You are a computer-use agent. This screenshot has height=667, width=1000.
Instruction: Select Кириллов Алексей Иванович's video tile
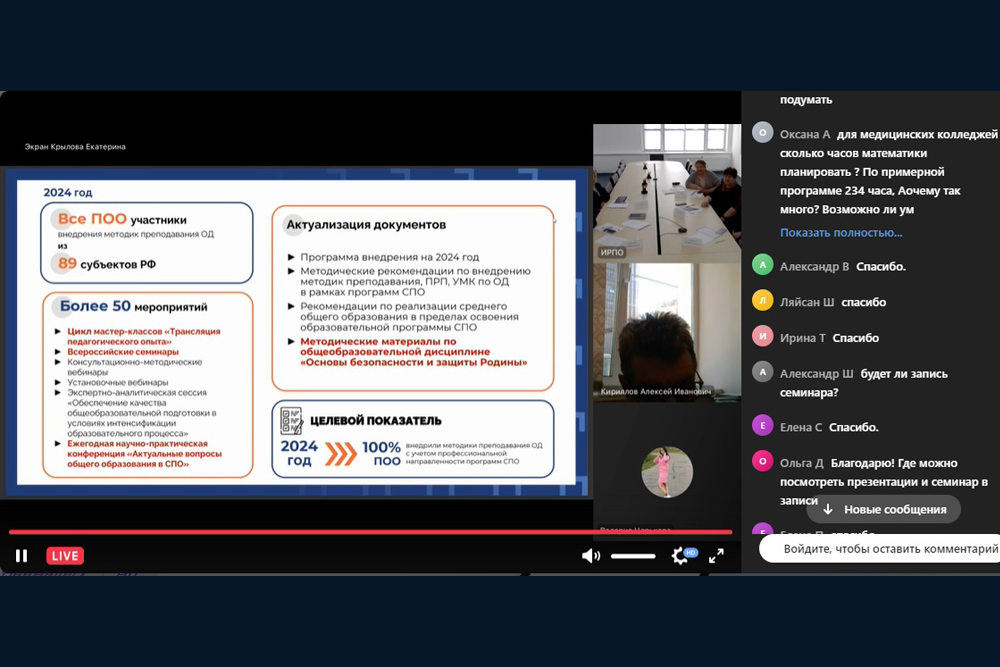click(x=667, y=332)
